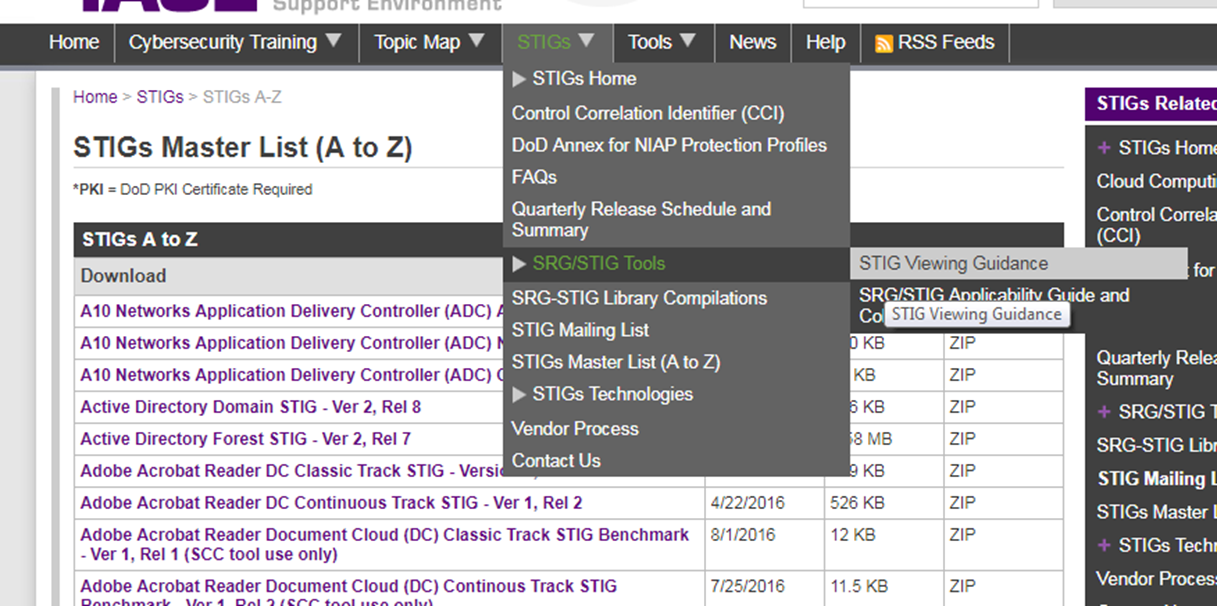Open sidebar STIG Mailing List link
Viewport: 1217px width, 606px height.
tap(1157, 479)
